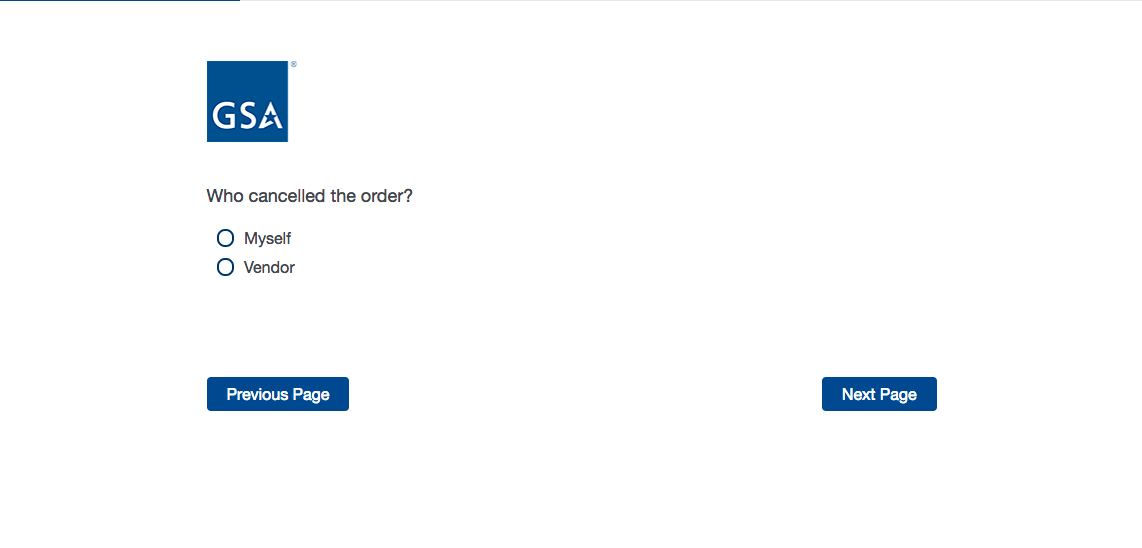Click the word "order?" in the question

(388, 196)
